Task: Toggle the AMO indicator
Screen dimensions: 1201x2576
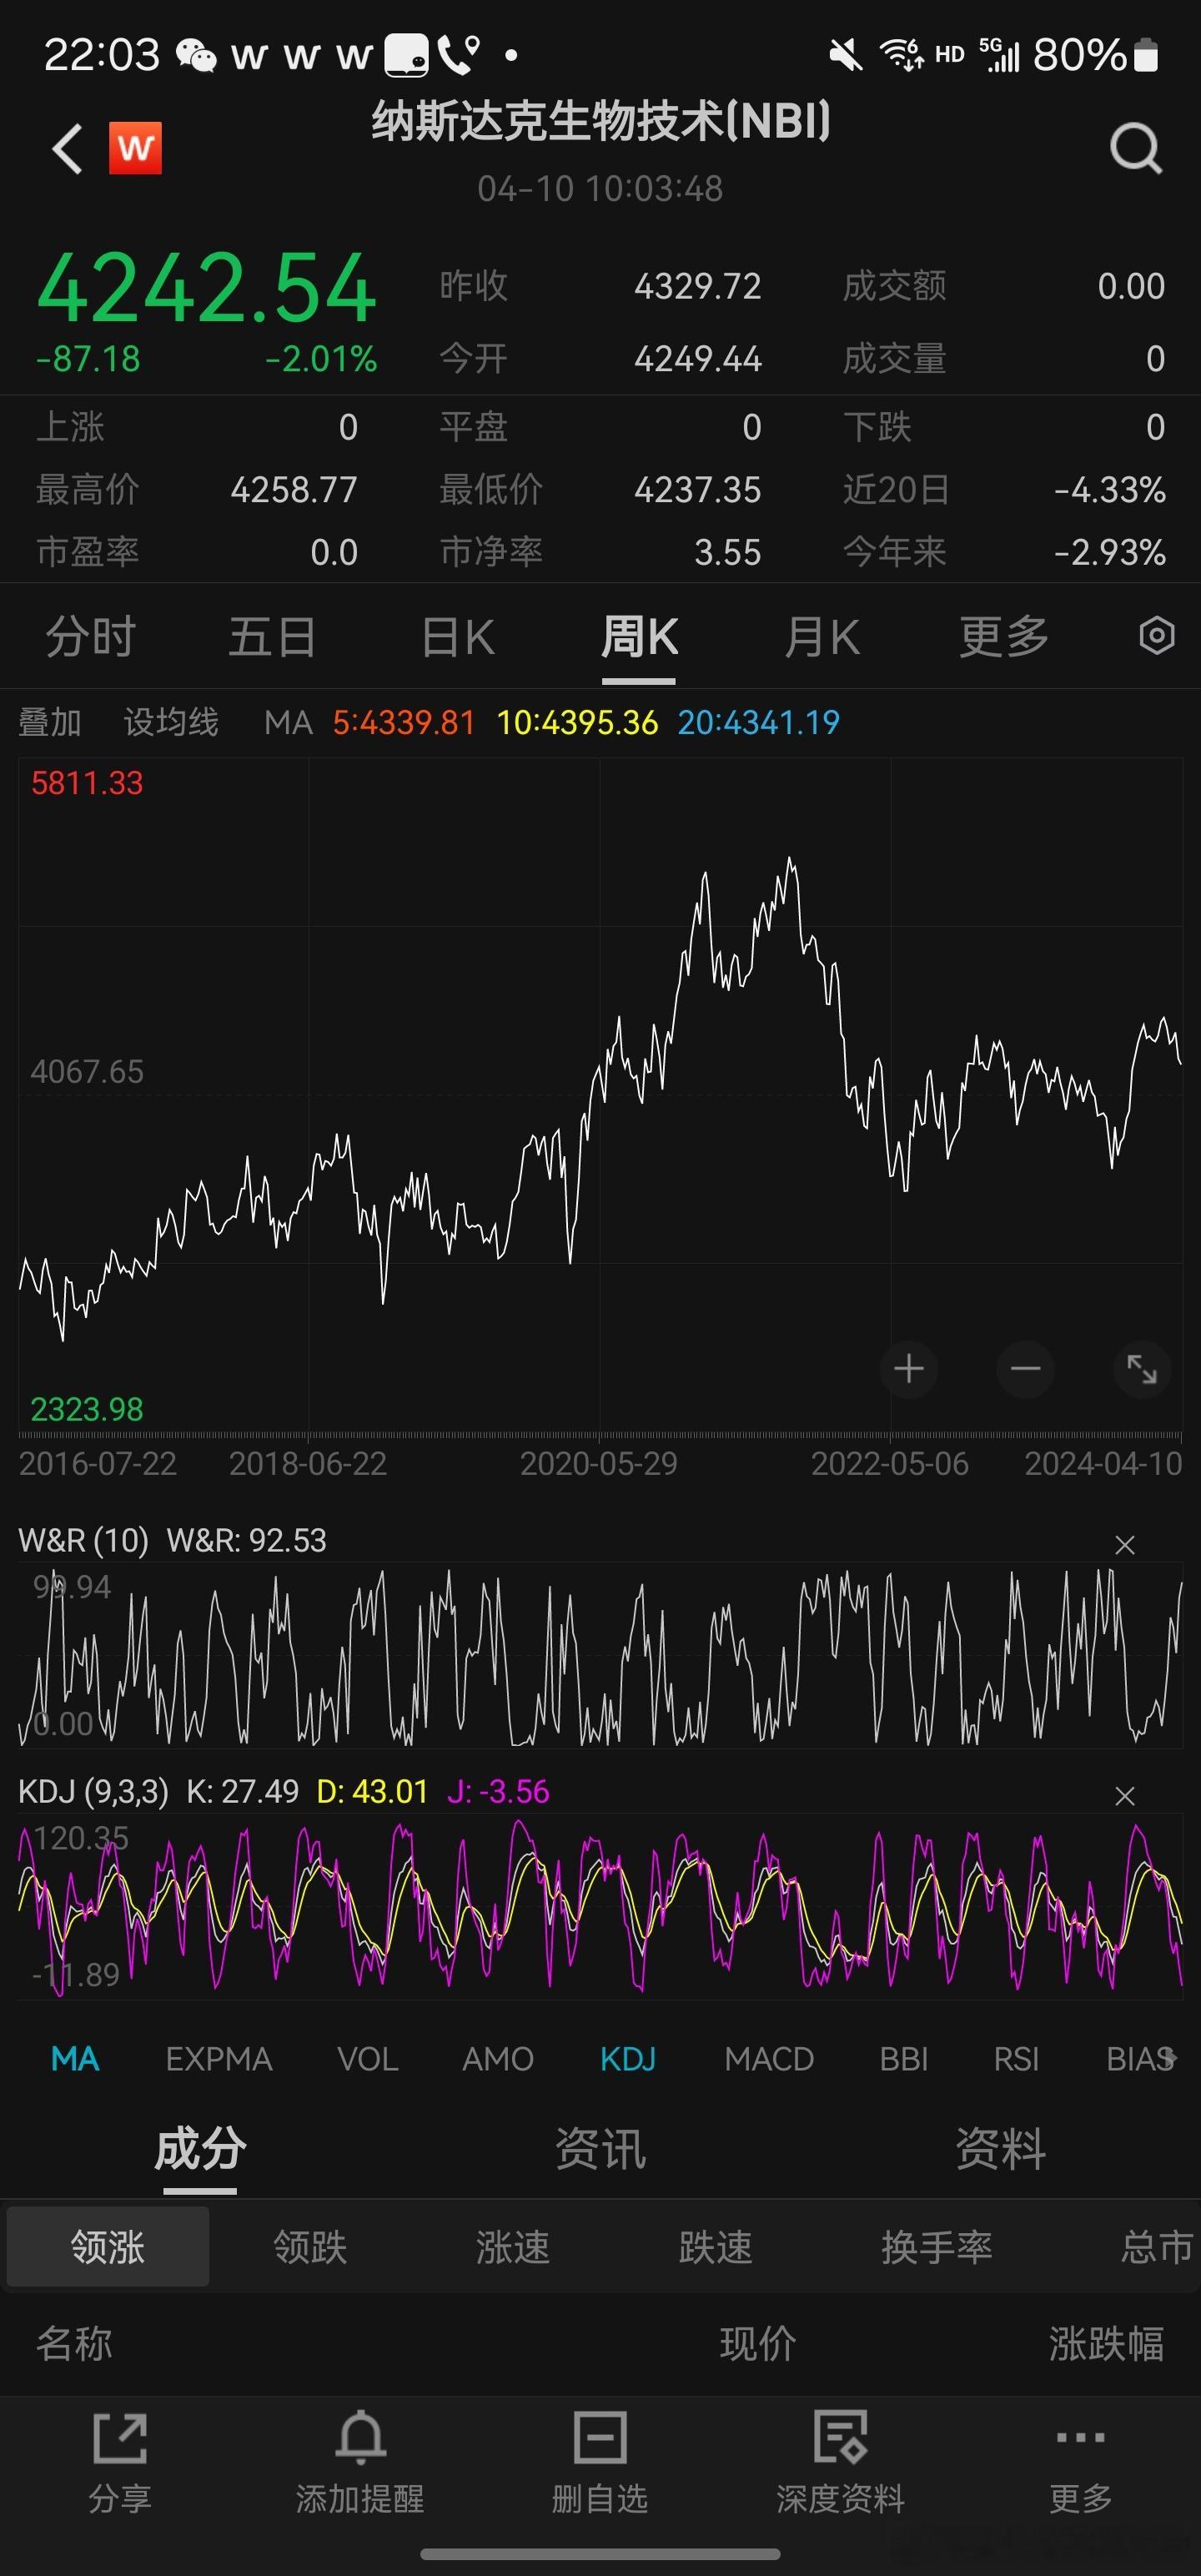Action: [x=498, y=2059]
